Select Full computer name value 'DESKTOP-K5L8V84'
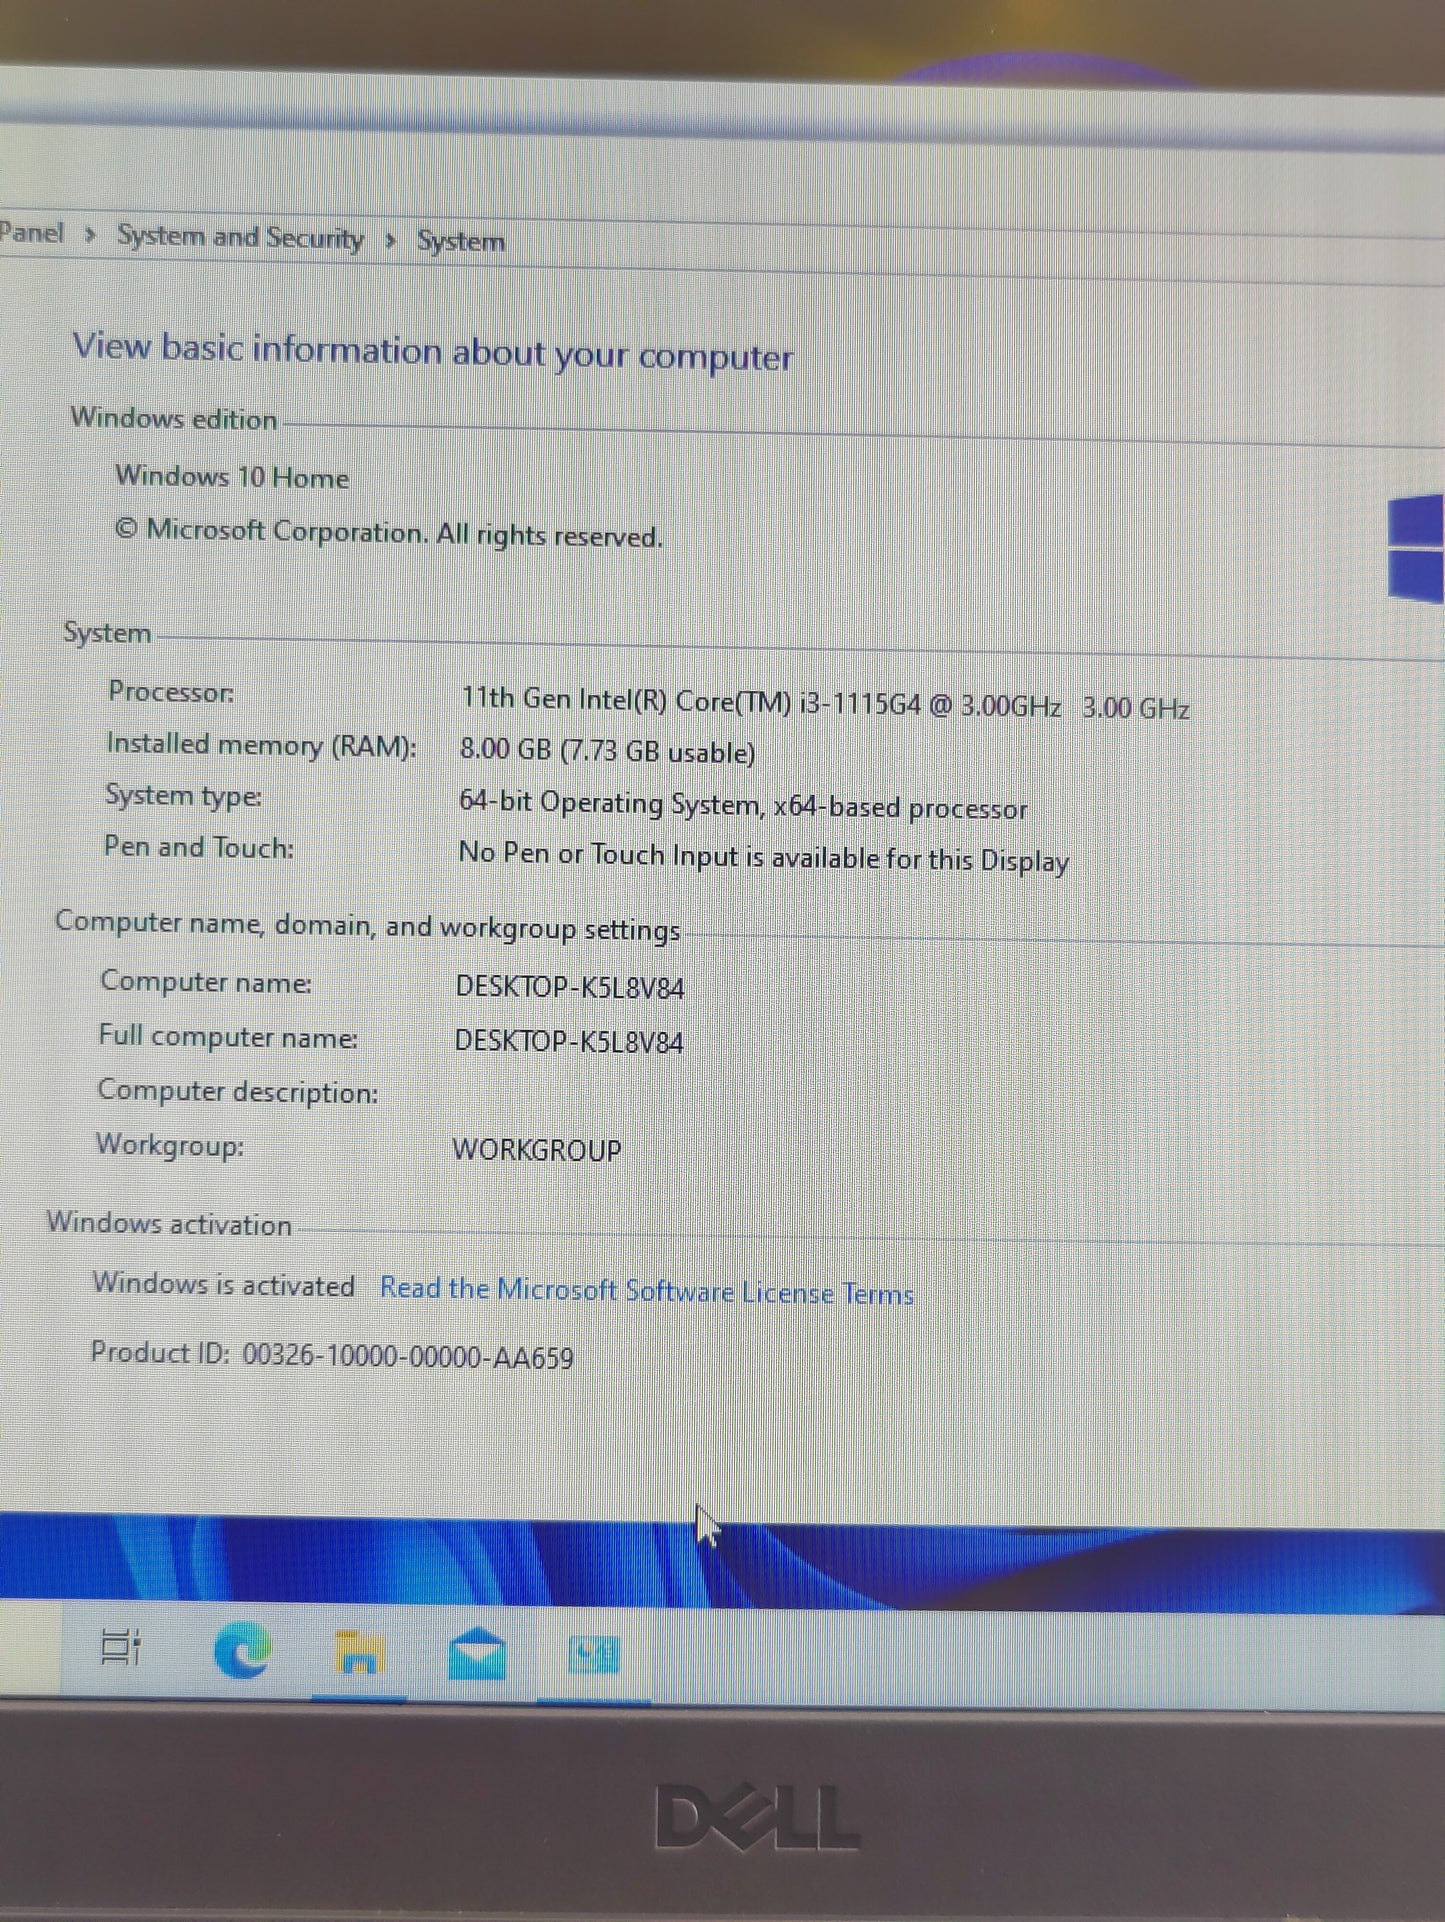1445x1922 pixels. [x=568, y=1041]
